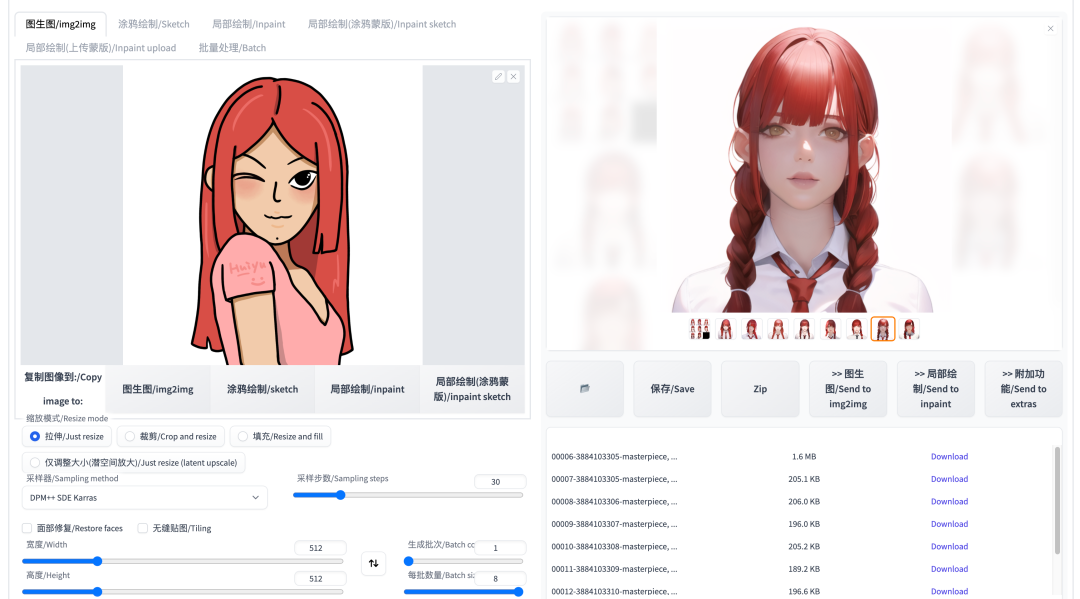Viewport: 1080px width, 599px height.
Task: Select the first grid thumbnail in gallery strip
Action: tap(700, 329)
